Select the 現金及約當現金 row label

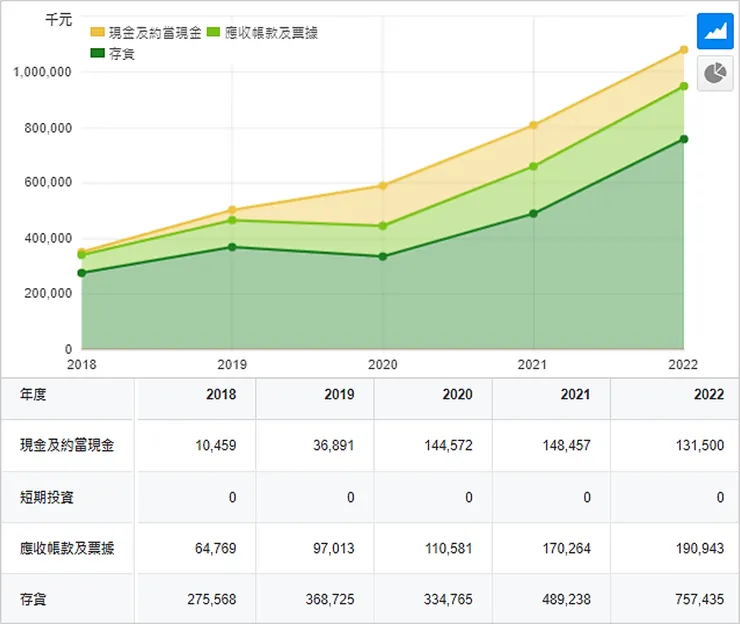(67, 445)
